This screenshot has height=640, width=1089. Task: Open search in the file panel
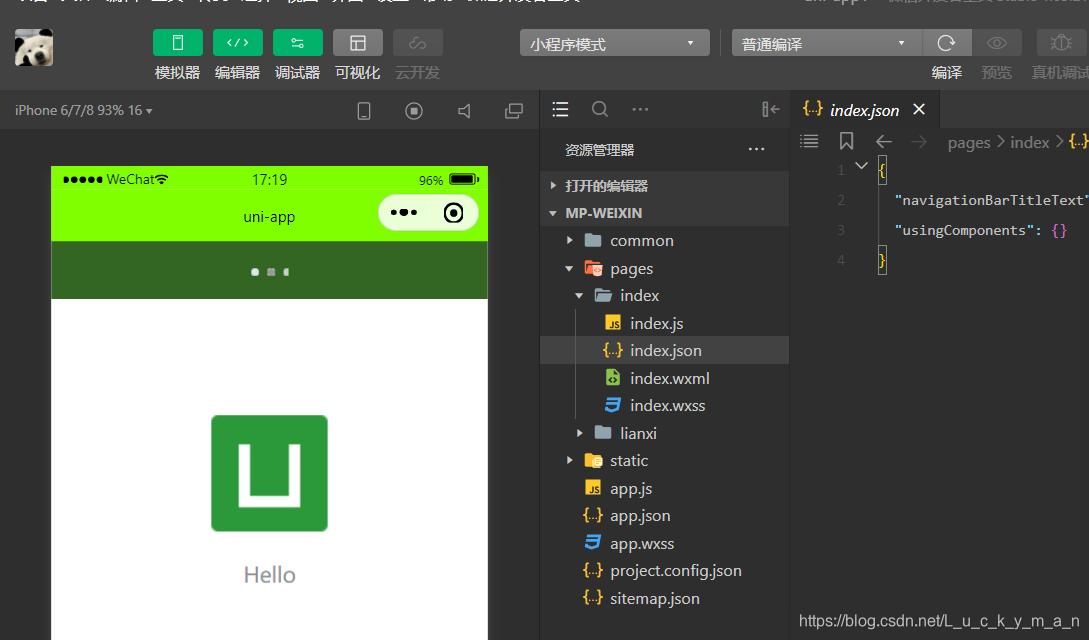pyautogui.click(x=600, y=109)
